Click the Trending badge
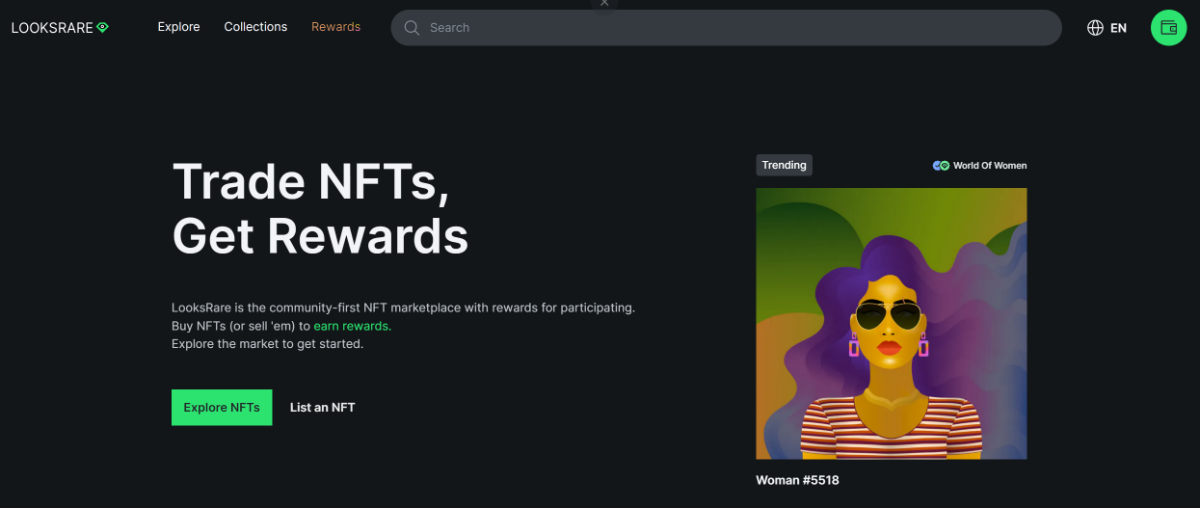The width and height of the screenshot is (1200, 508). [x=784, y=165]
